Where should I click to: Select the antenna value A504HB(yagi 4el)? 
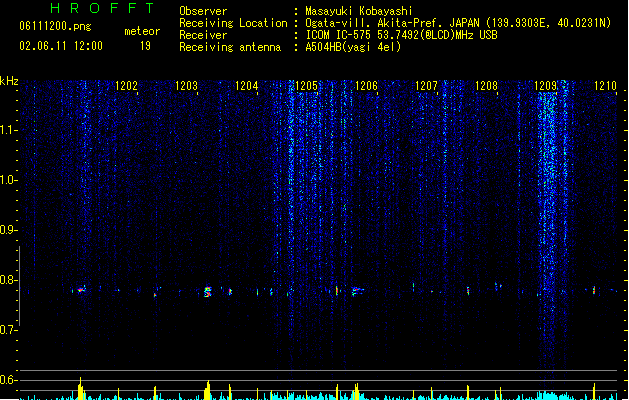tap(353, 47)
